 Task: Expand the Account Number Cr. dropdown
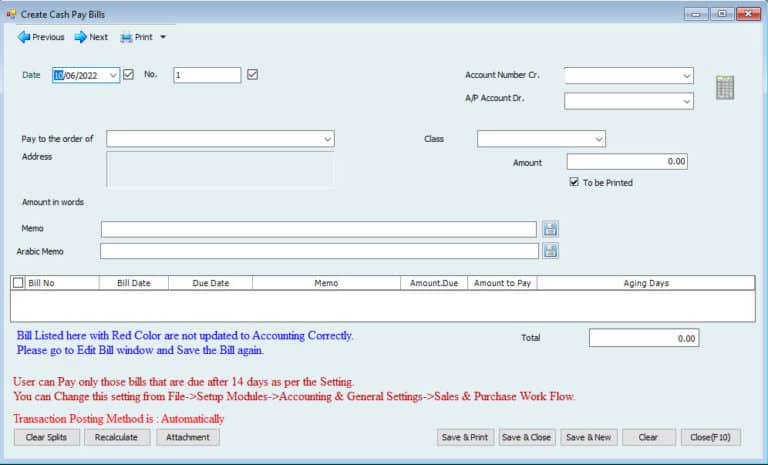click(x=687, y=76)
